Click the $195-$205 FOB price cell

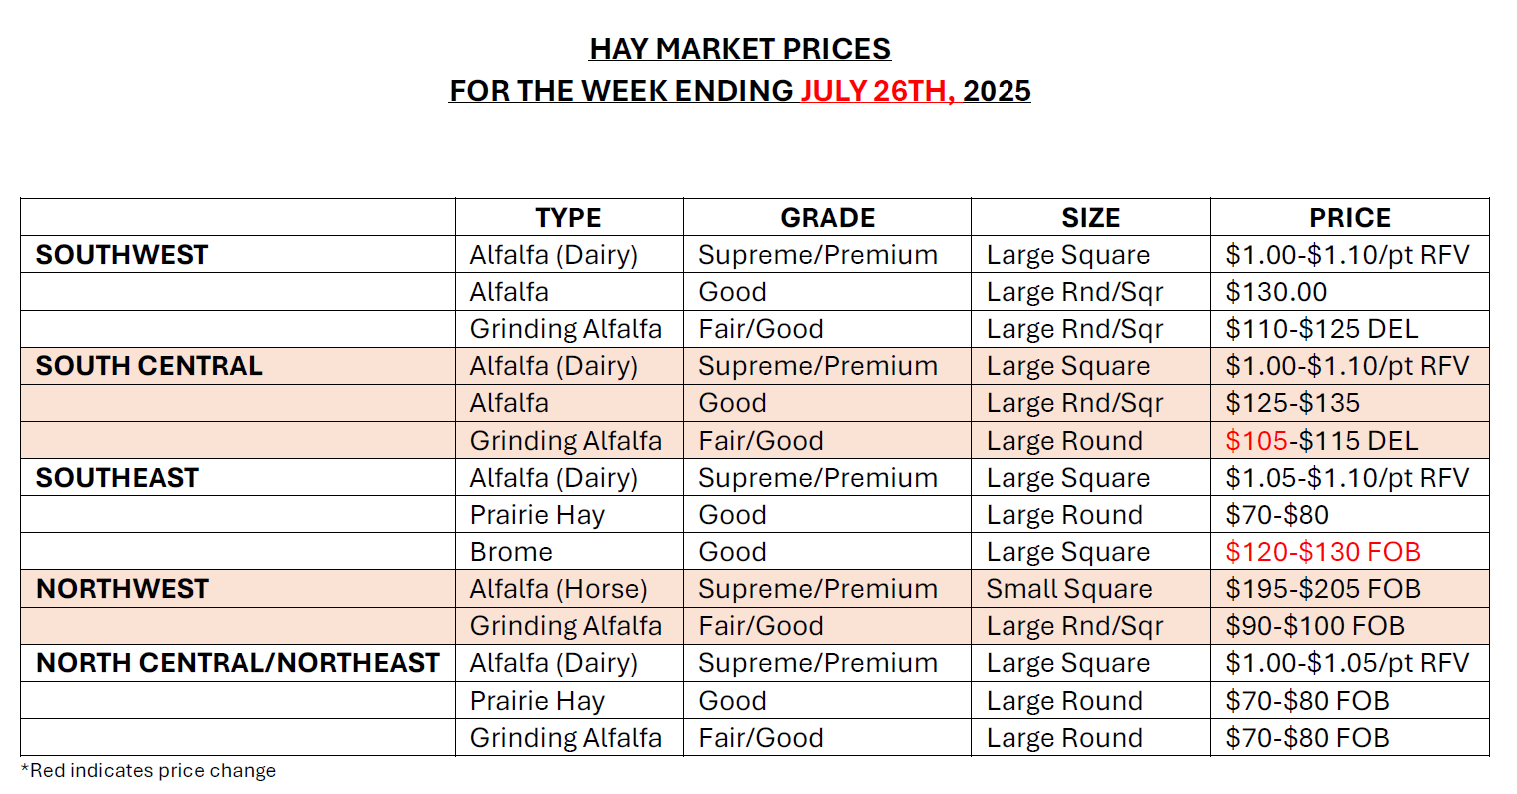coord(1322,589)
